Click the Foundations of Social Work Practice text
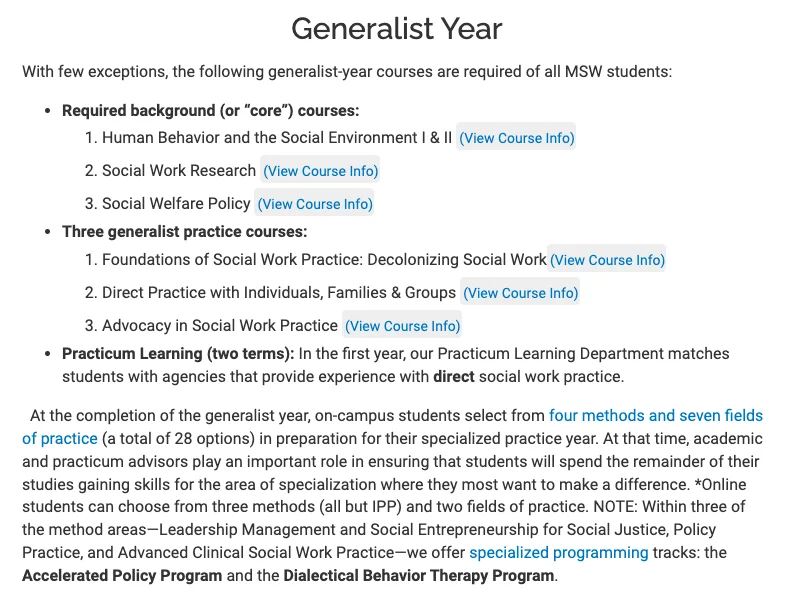The width and height of the screenshot is (788, 596). 324,260
